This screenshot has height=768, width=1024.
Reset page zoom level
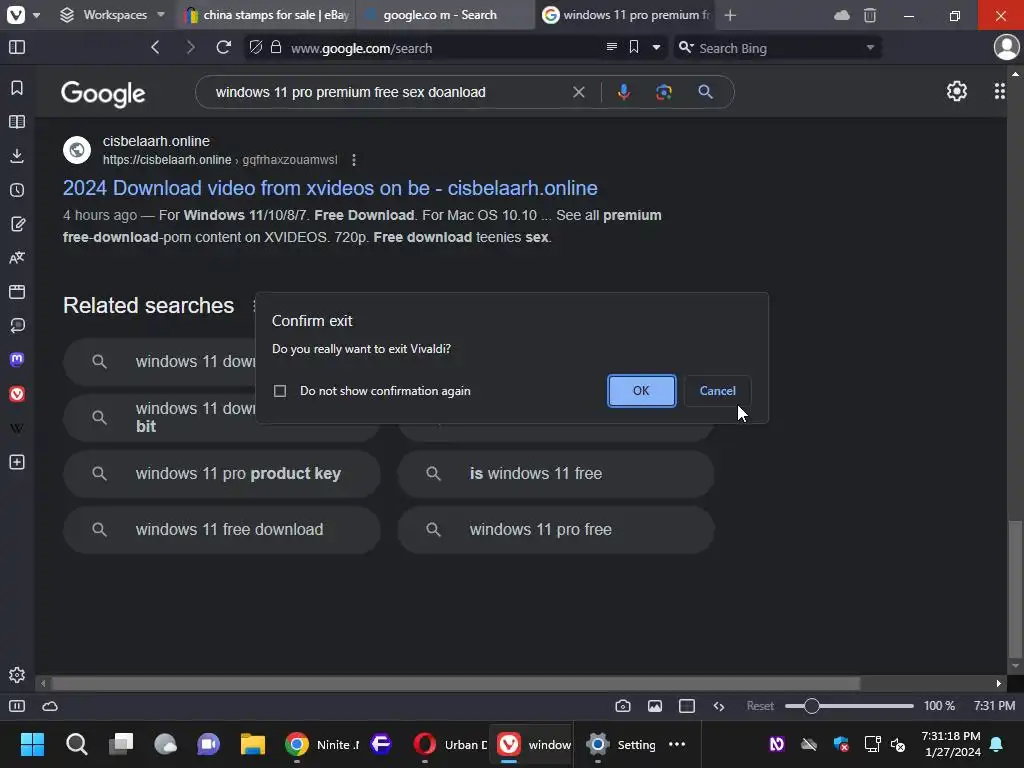point(760,706)
